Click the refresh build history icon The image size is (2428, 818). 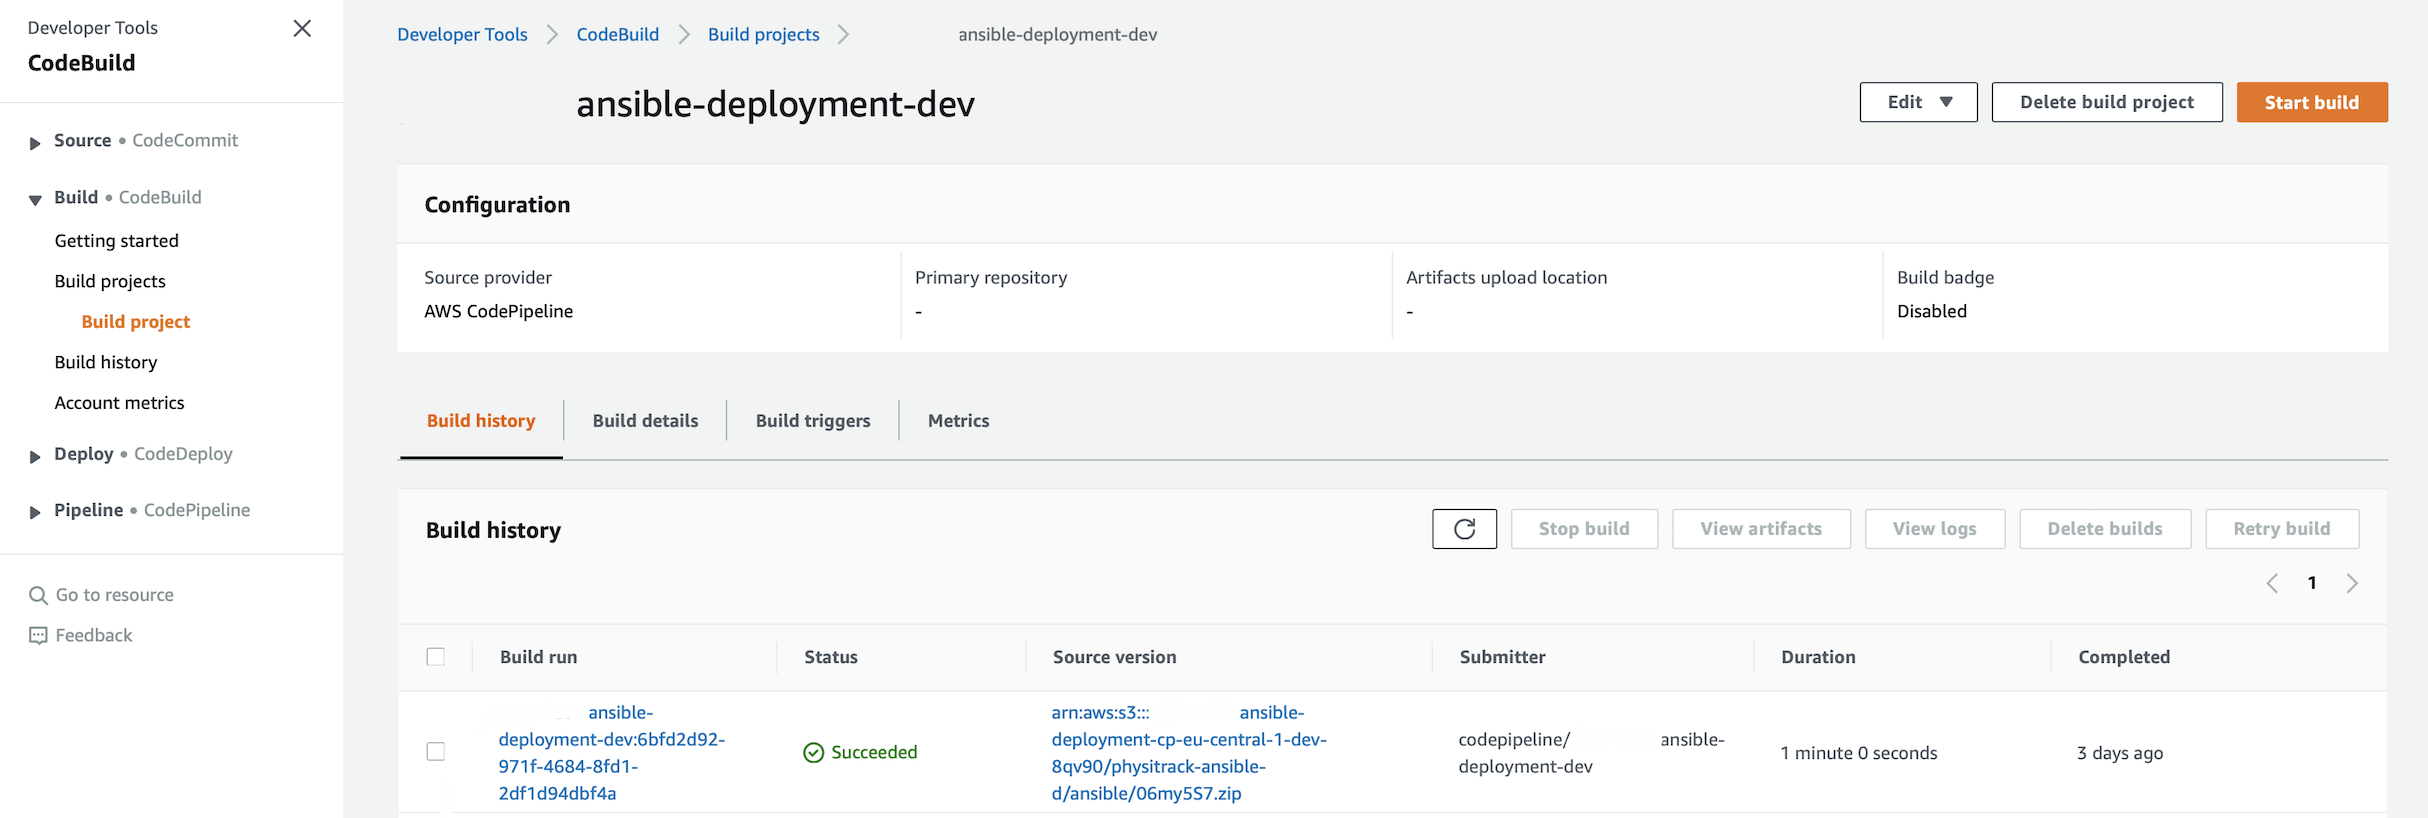click(1463, 529)
